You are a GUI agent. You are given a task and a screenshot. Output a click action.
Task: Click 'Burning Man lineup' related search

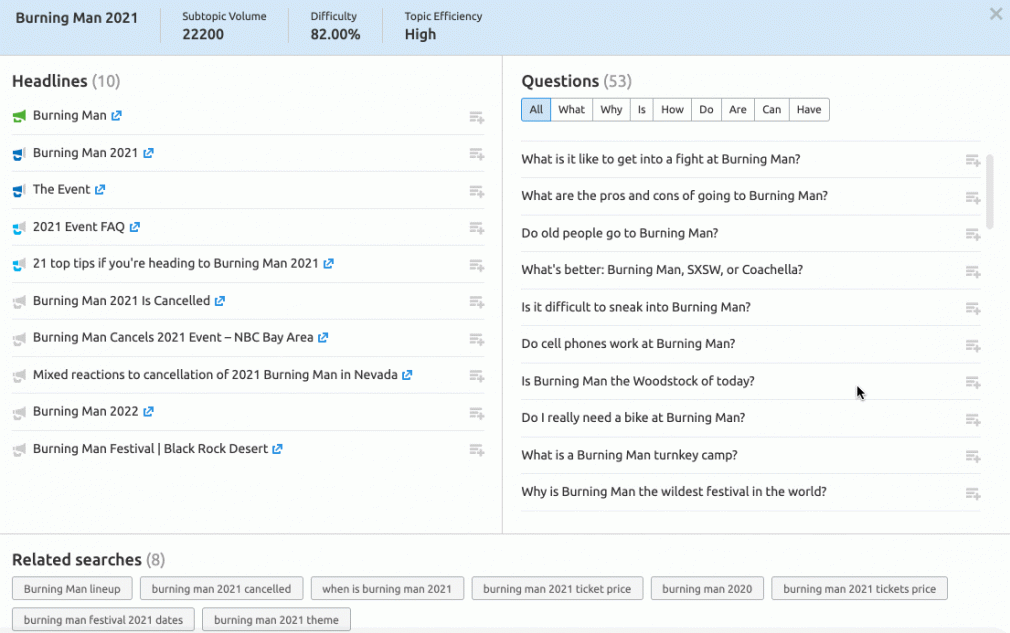point(72,589)
